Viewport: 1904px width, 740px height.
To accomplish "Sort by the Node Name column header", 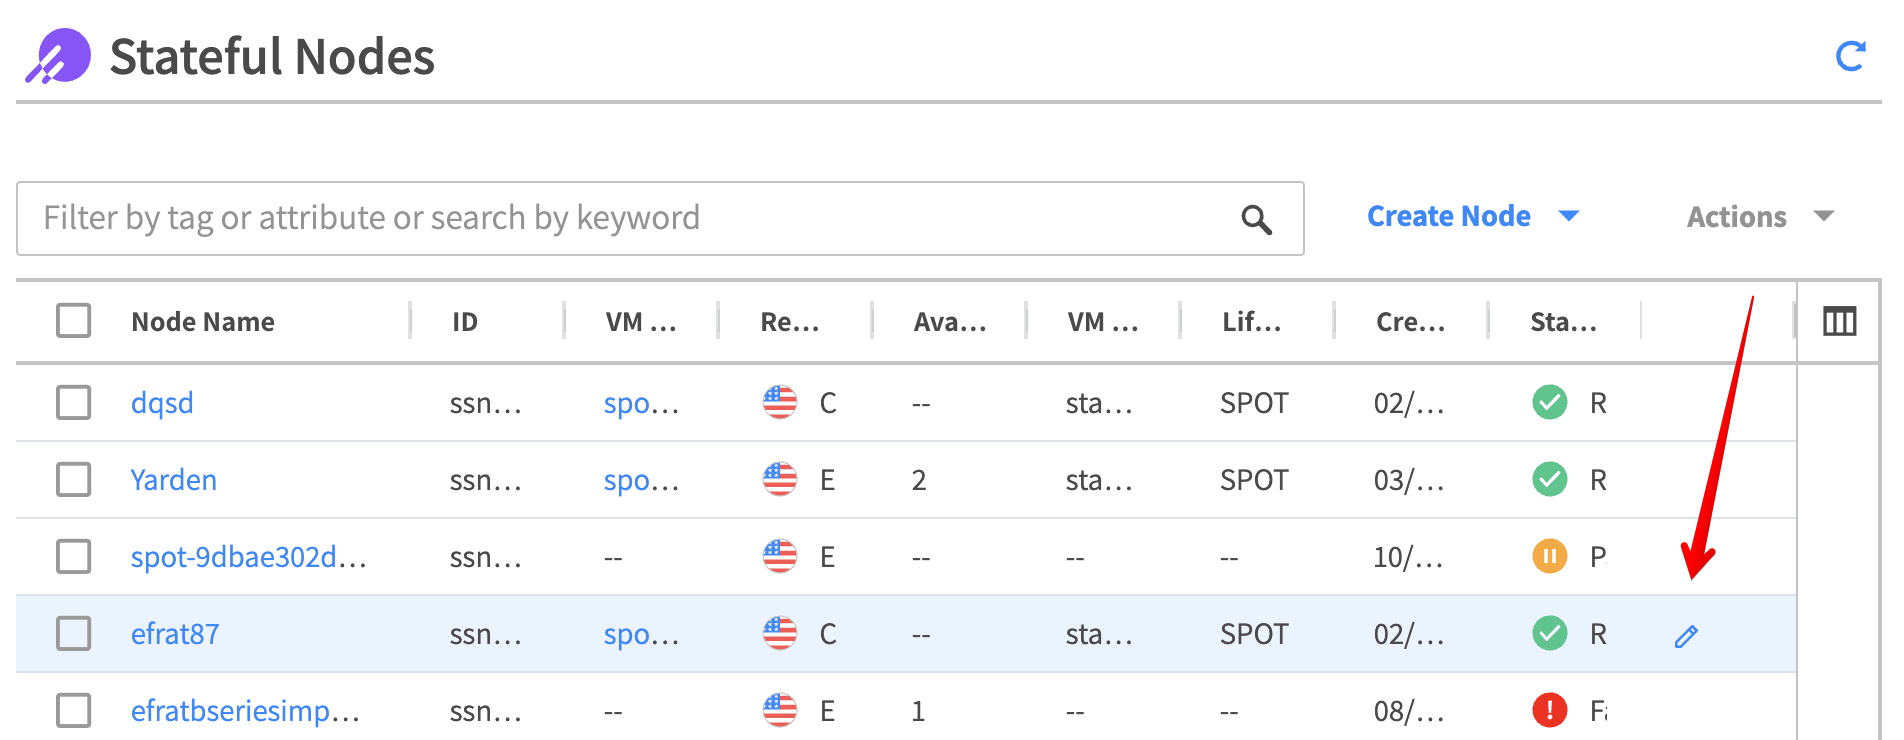I will [x=203, y=322].
